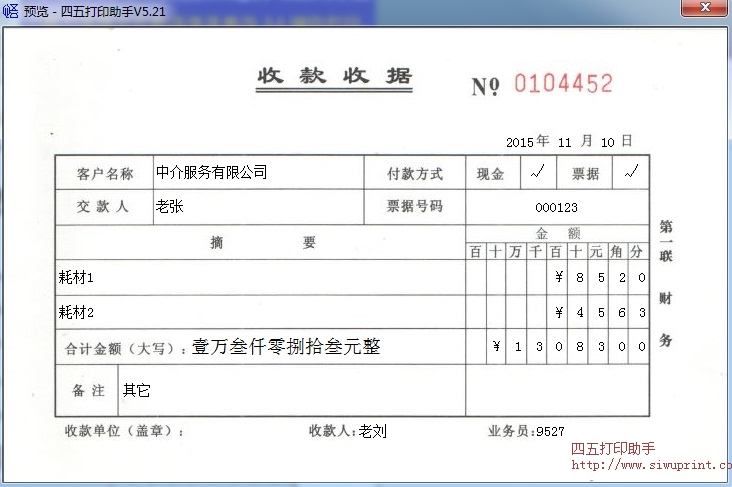Click the 付款方式 label
Image resolution: width=732 pixels, height=487 pixels.
(415, 174)
